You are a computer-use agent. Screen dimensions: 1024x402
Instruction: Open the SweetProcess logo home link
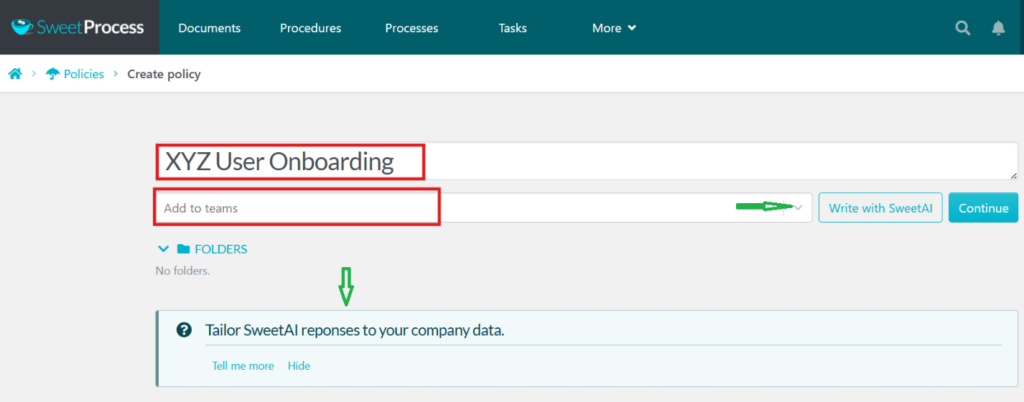tap(78, 27)
